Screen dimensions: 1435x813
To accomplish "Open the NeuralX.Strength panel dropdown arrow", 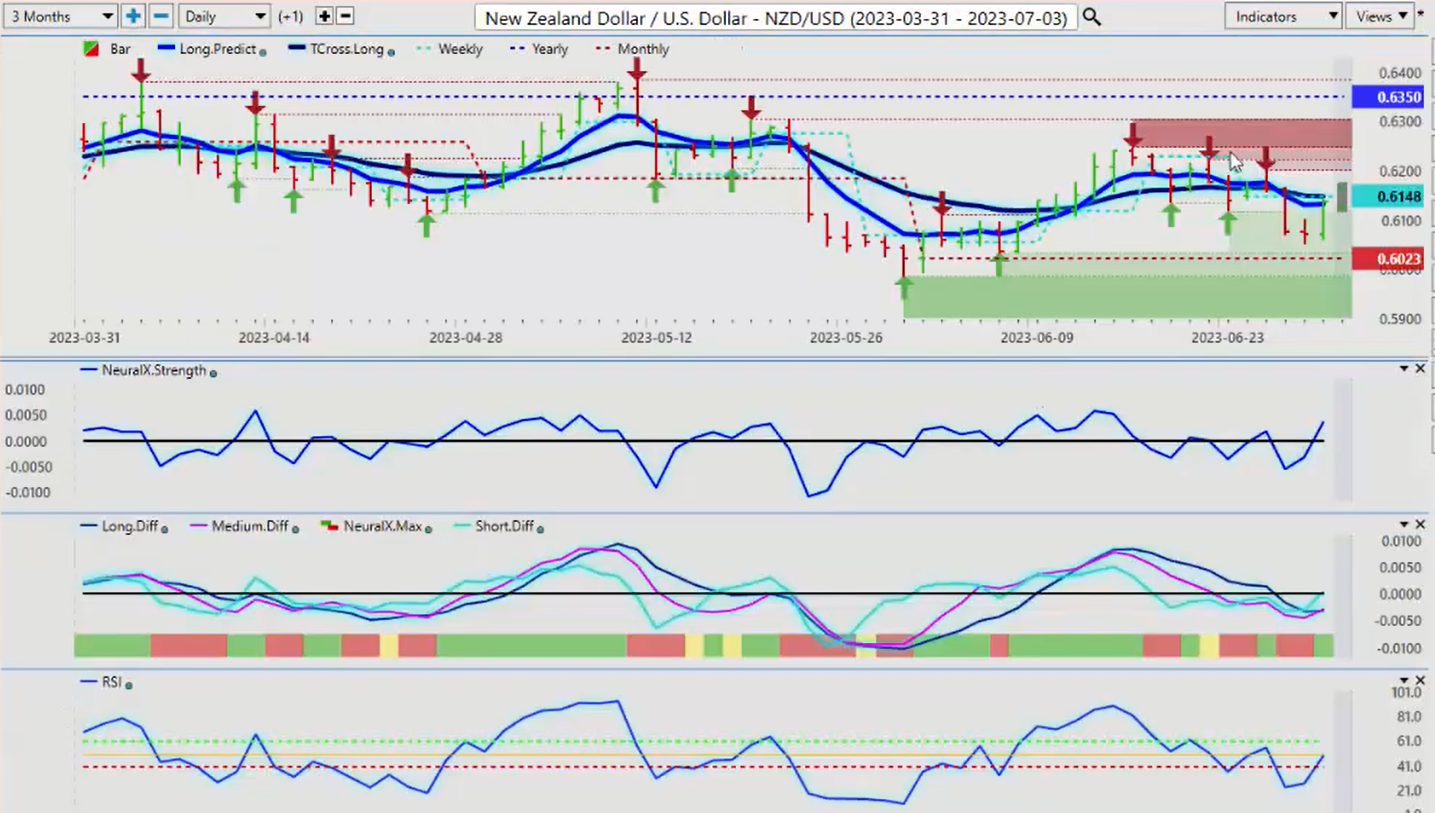I will [1403, 369].
